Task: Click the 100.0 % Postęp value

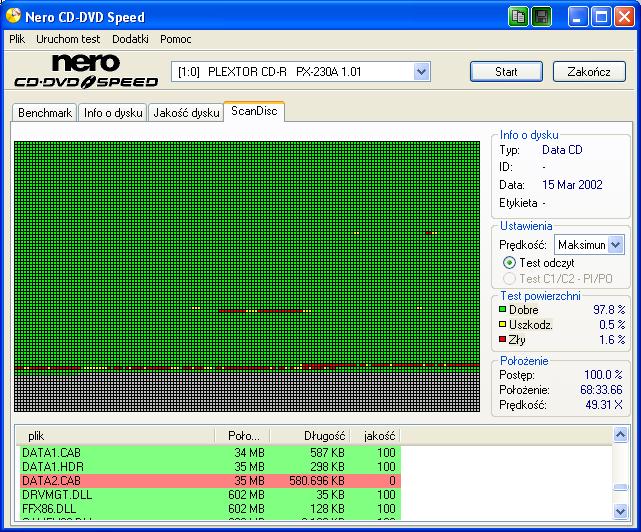Action: (603, 375)
